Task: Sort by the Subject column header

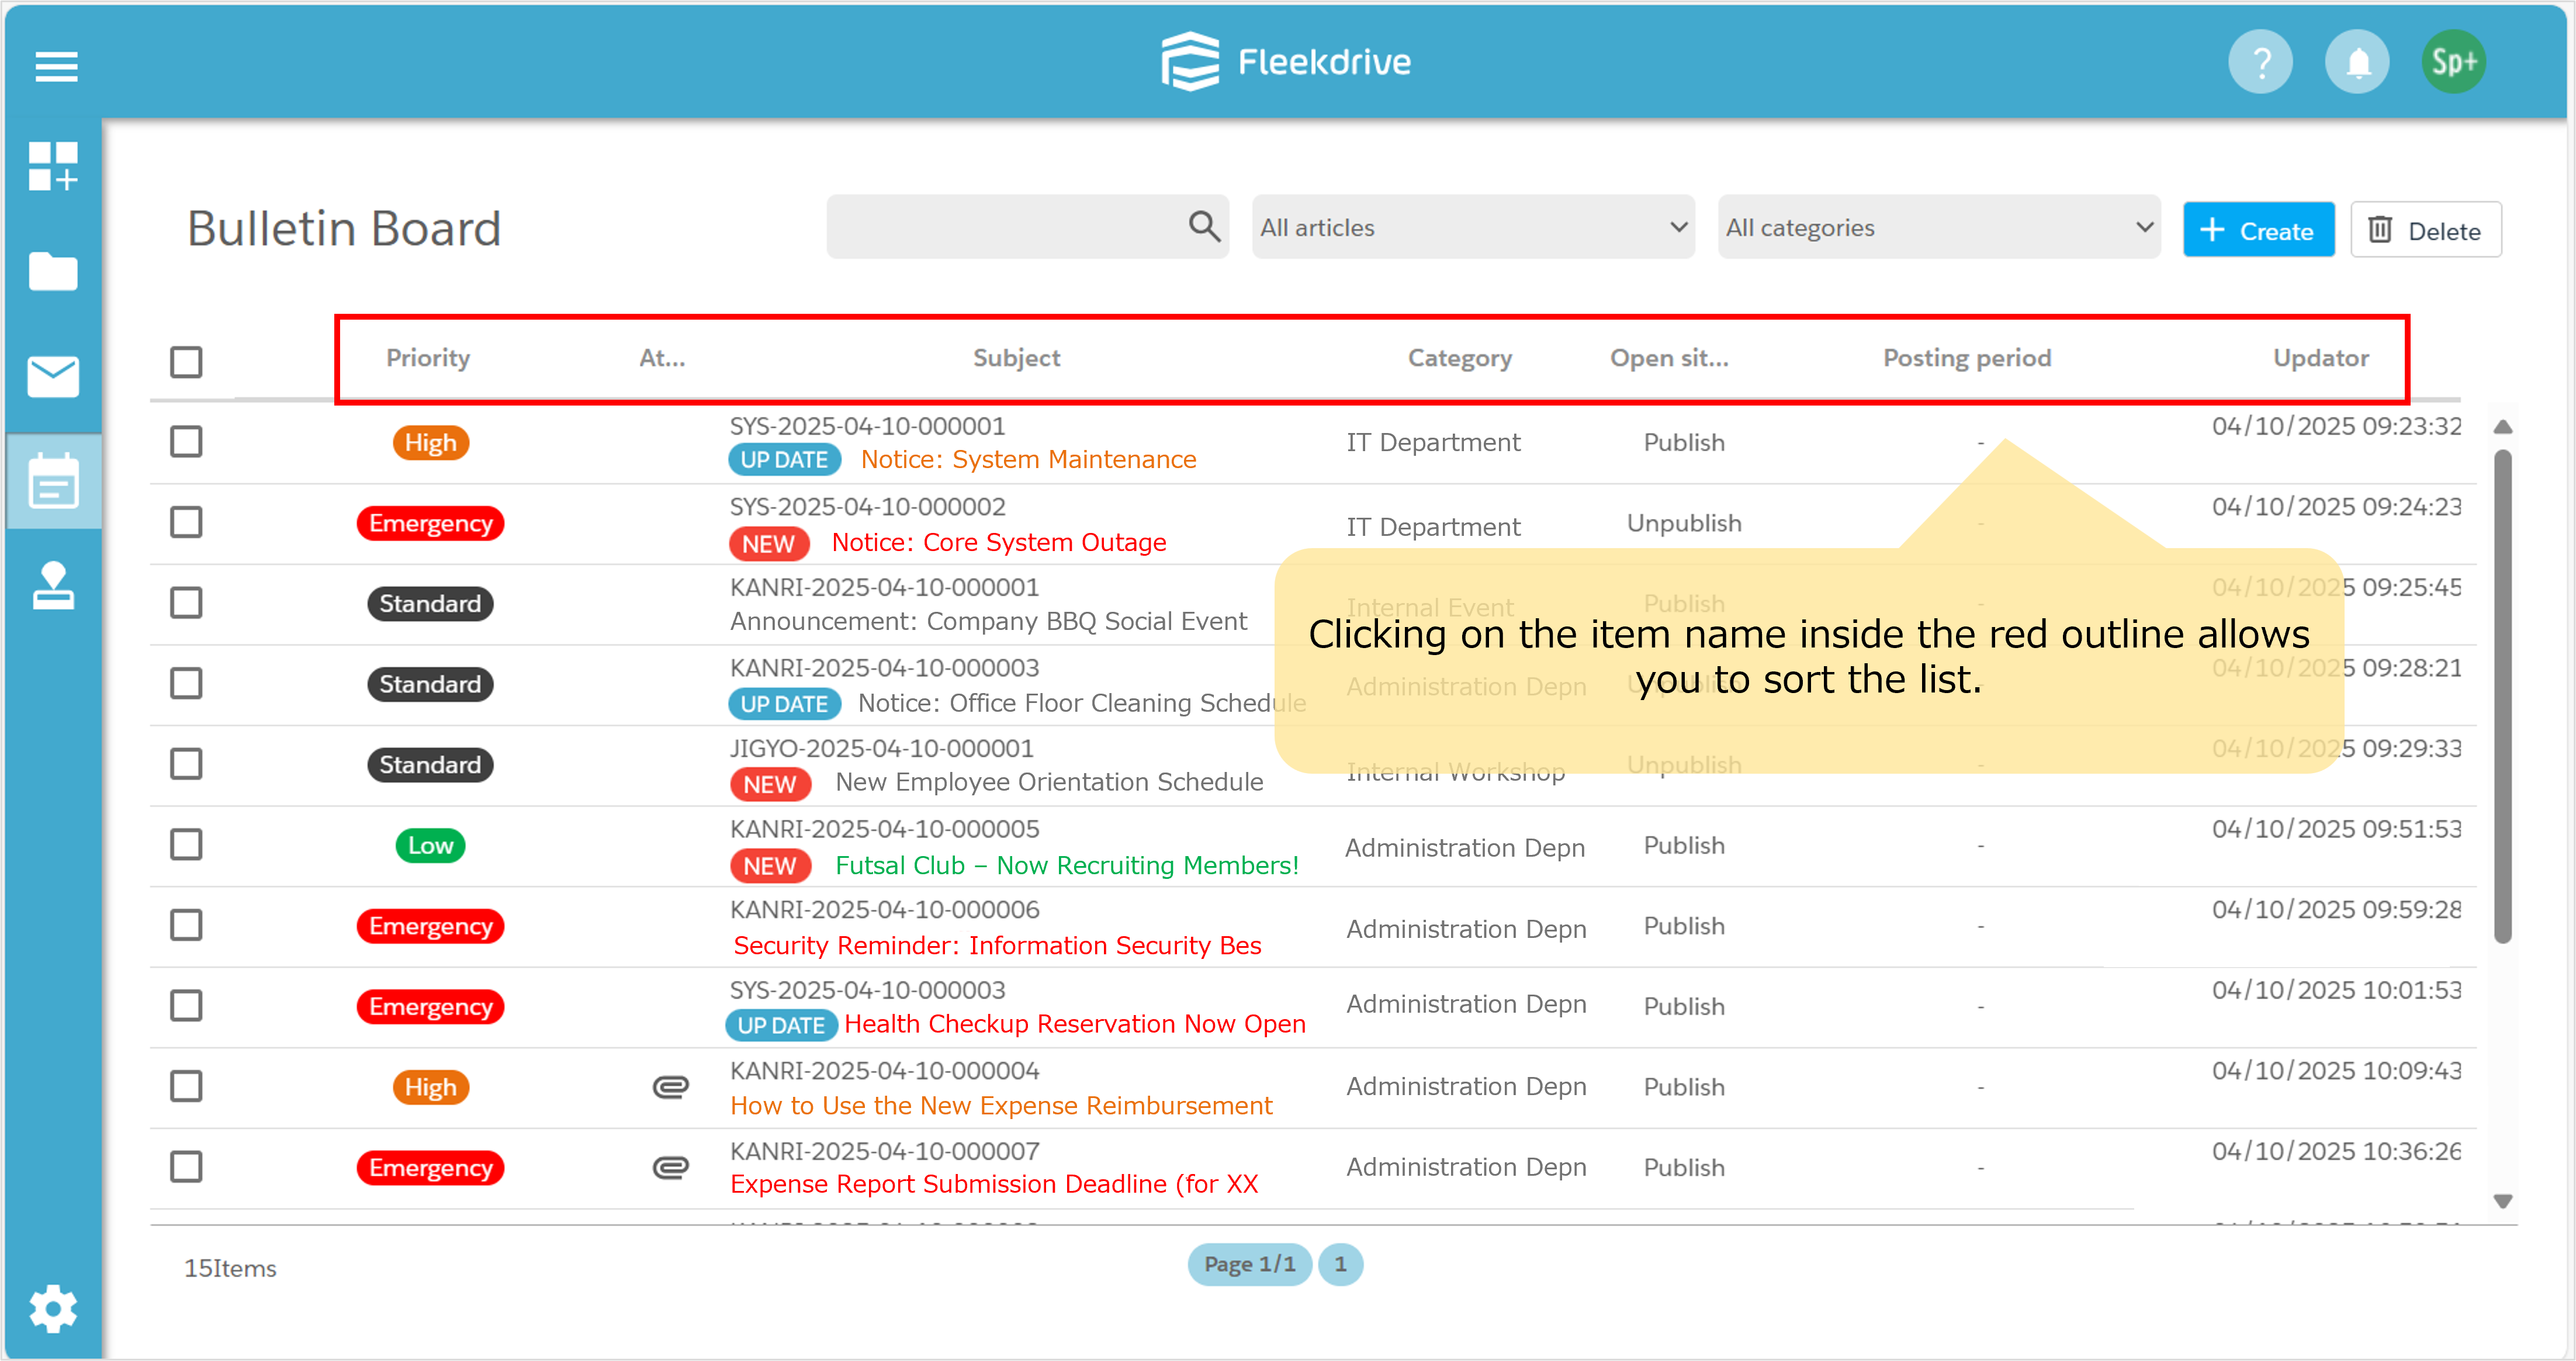Action: (1016, 358)
